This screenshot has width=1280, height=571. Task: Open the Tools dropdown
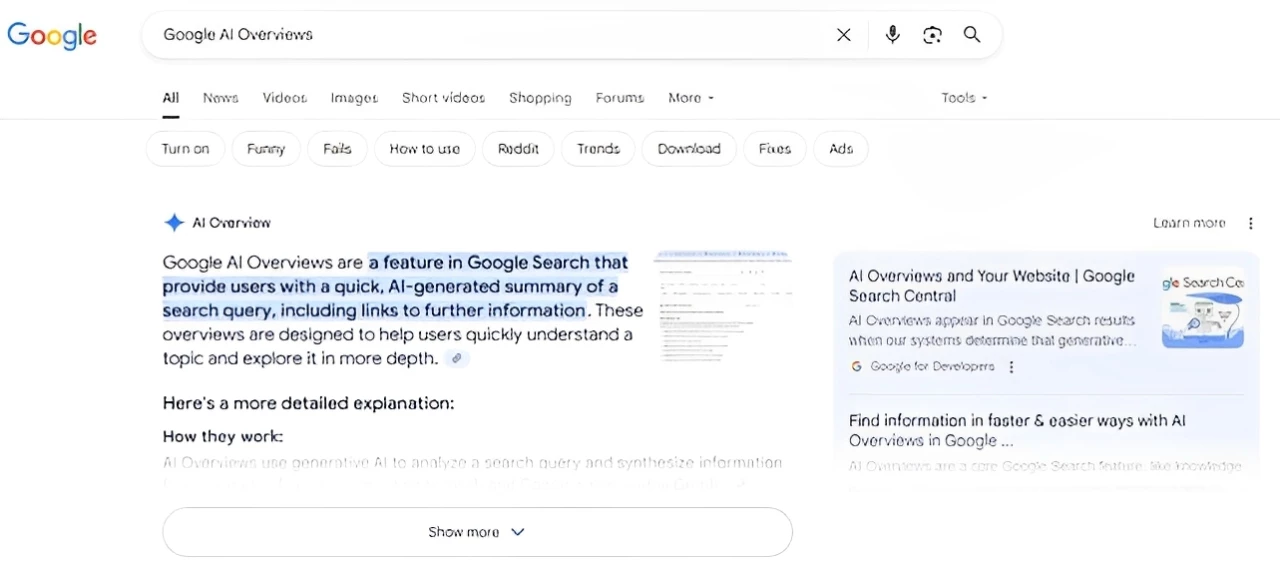click(964, 98)
